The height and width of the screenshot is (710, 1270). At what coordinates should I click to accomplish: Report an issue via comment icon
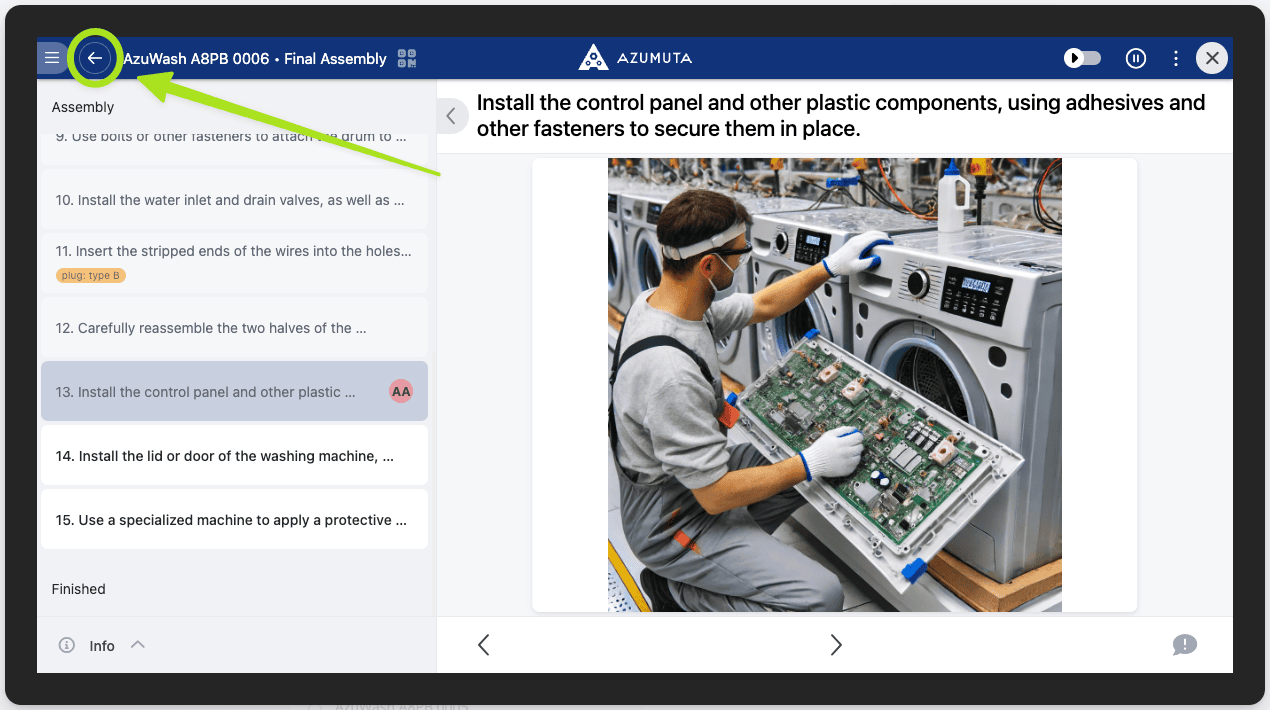(x=1184, y=645)
